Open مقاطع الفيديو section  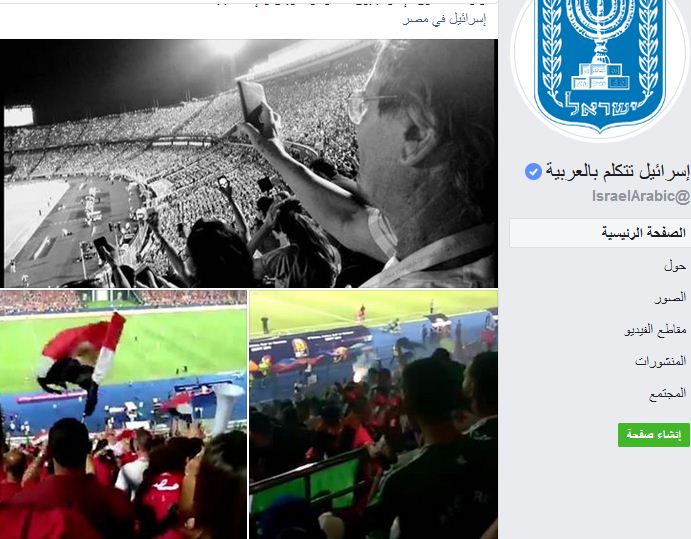(x=655, y=330)
